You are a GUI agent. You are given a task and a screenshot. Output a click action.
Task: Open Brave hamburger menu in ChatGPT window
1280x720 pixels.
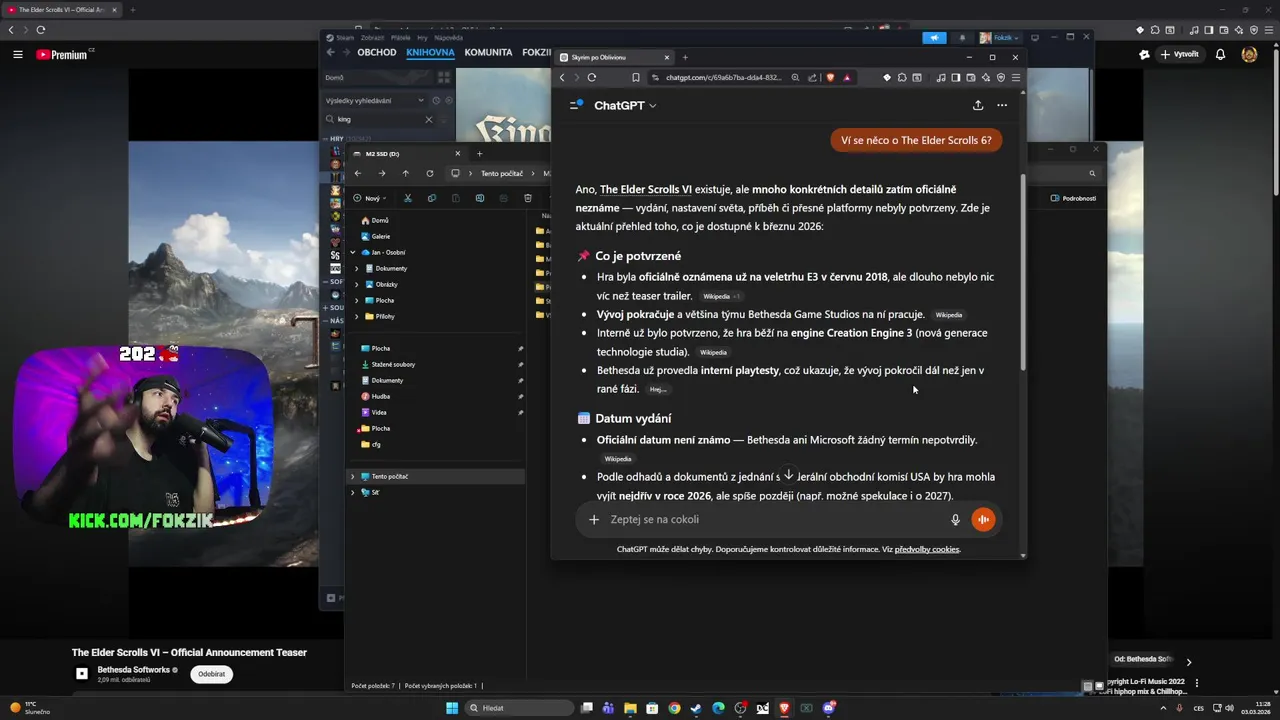coord(1016,77)
